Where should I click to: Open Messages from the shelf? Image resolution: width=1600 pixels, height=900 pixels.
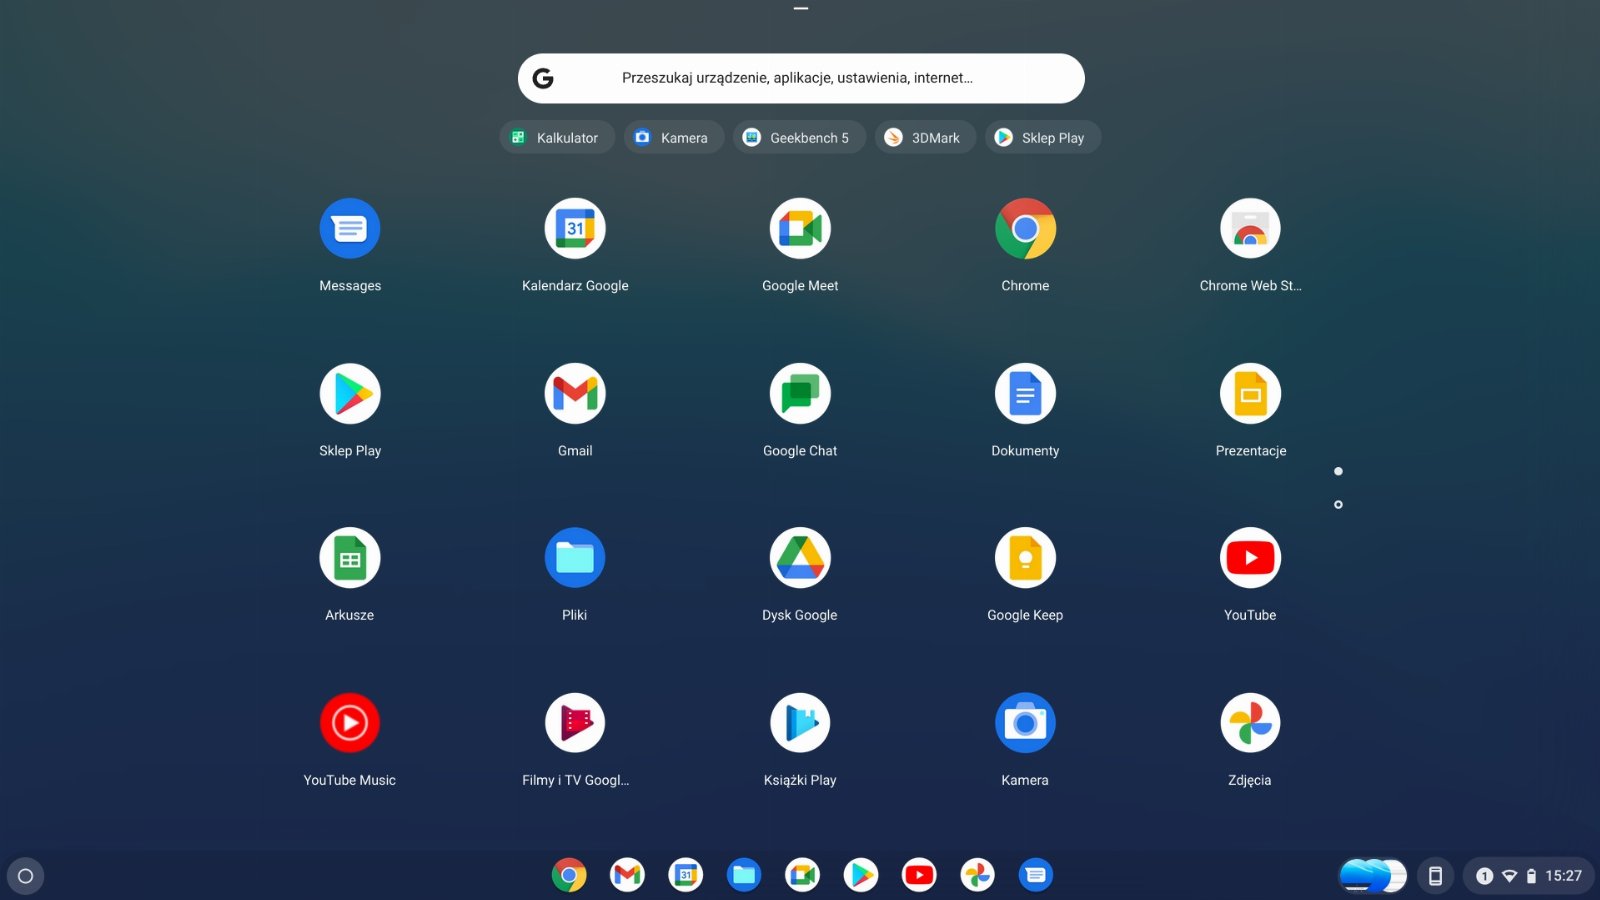point(1036,875)
